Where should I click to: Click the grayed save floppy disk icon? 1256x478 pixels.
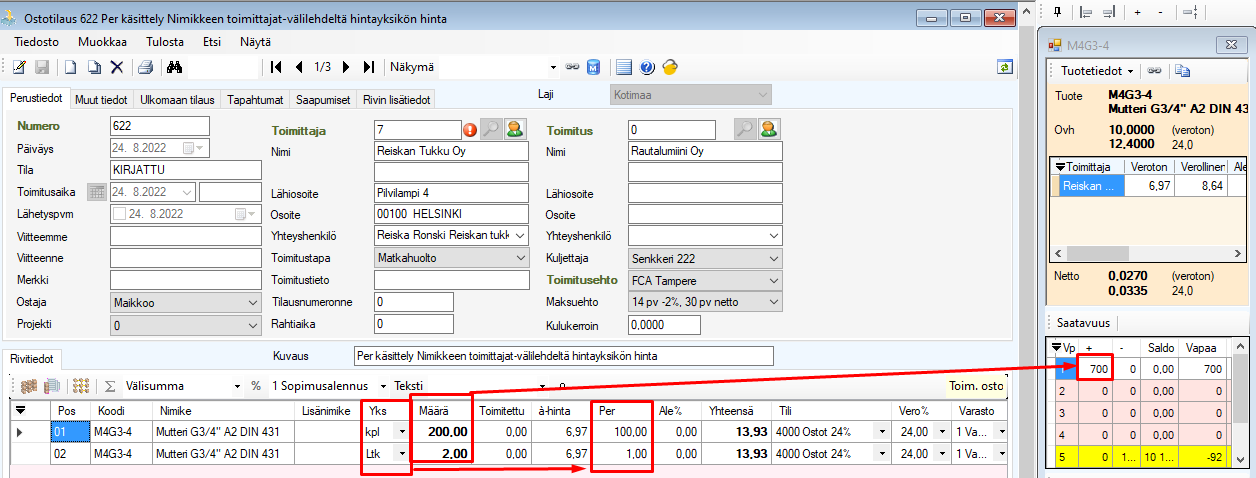[x=42, y=67]
